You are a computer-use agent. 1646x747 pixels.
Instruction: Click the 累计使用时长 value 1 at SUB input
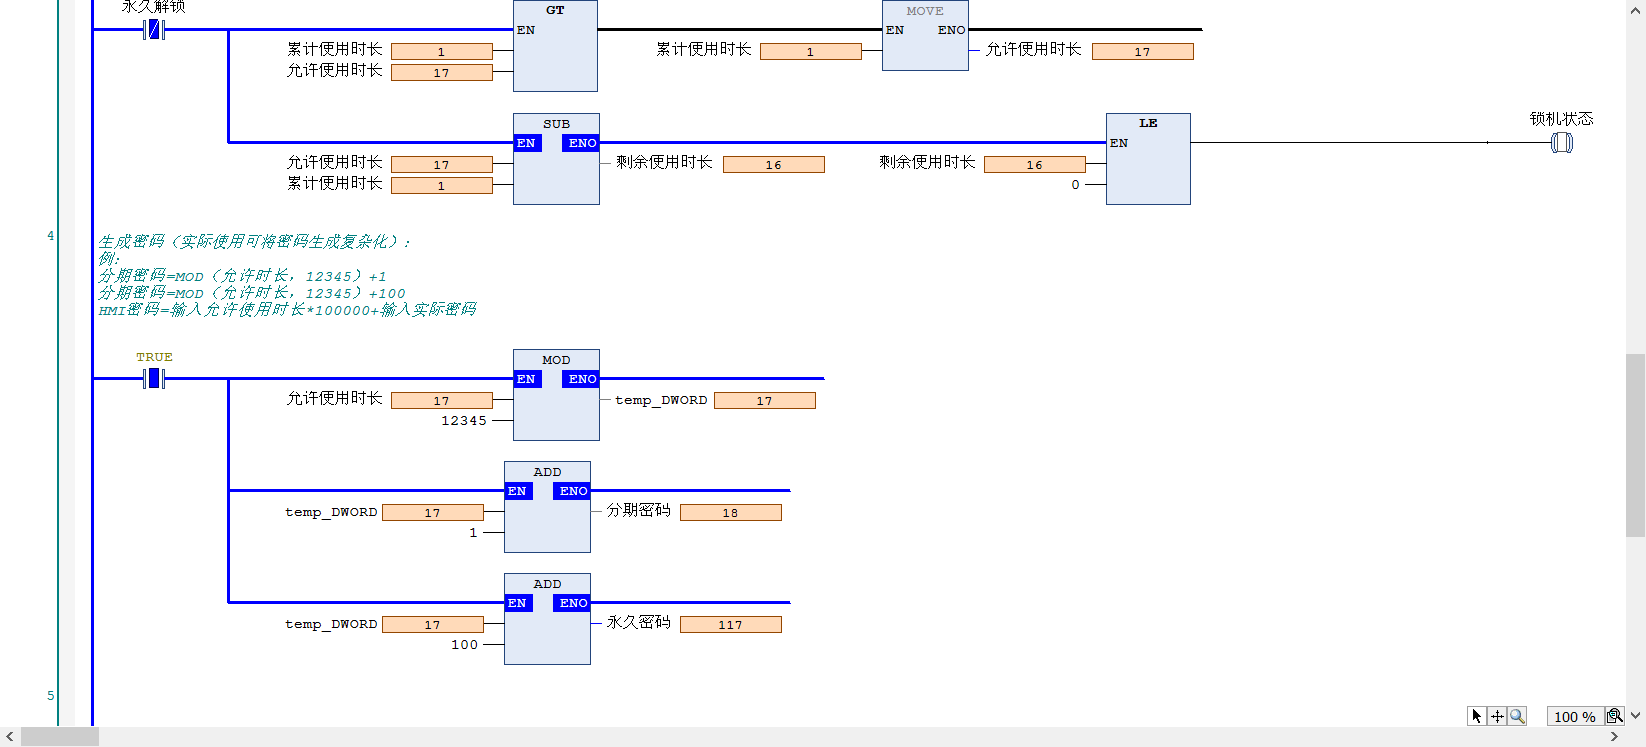pos(442,186)
